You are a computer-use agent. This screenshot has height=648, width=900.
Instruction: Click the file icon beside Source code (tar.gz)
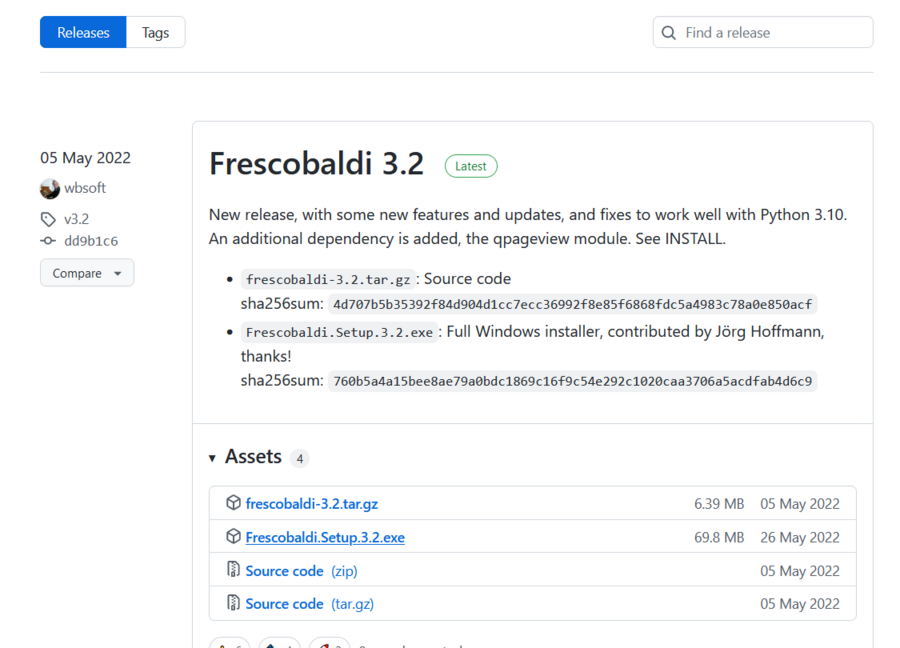click(x=233, y=603)
